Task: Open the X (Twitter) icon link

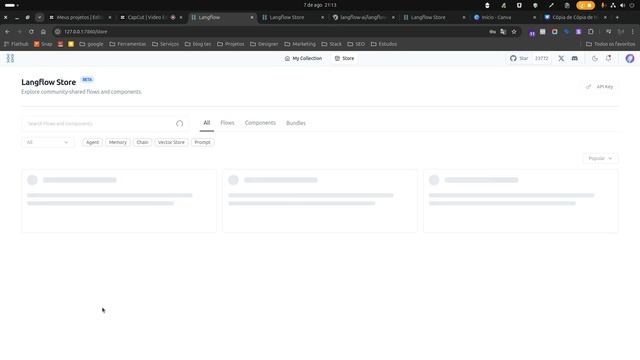Action: click(x=561, y=58)
